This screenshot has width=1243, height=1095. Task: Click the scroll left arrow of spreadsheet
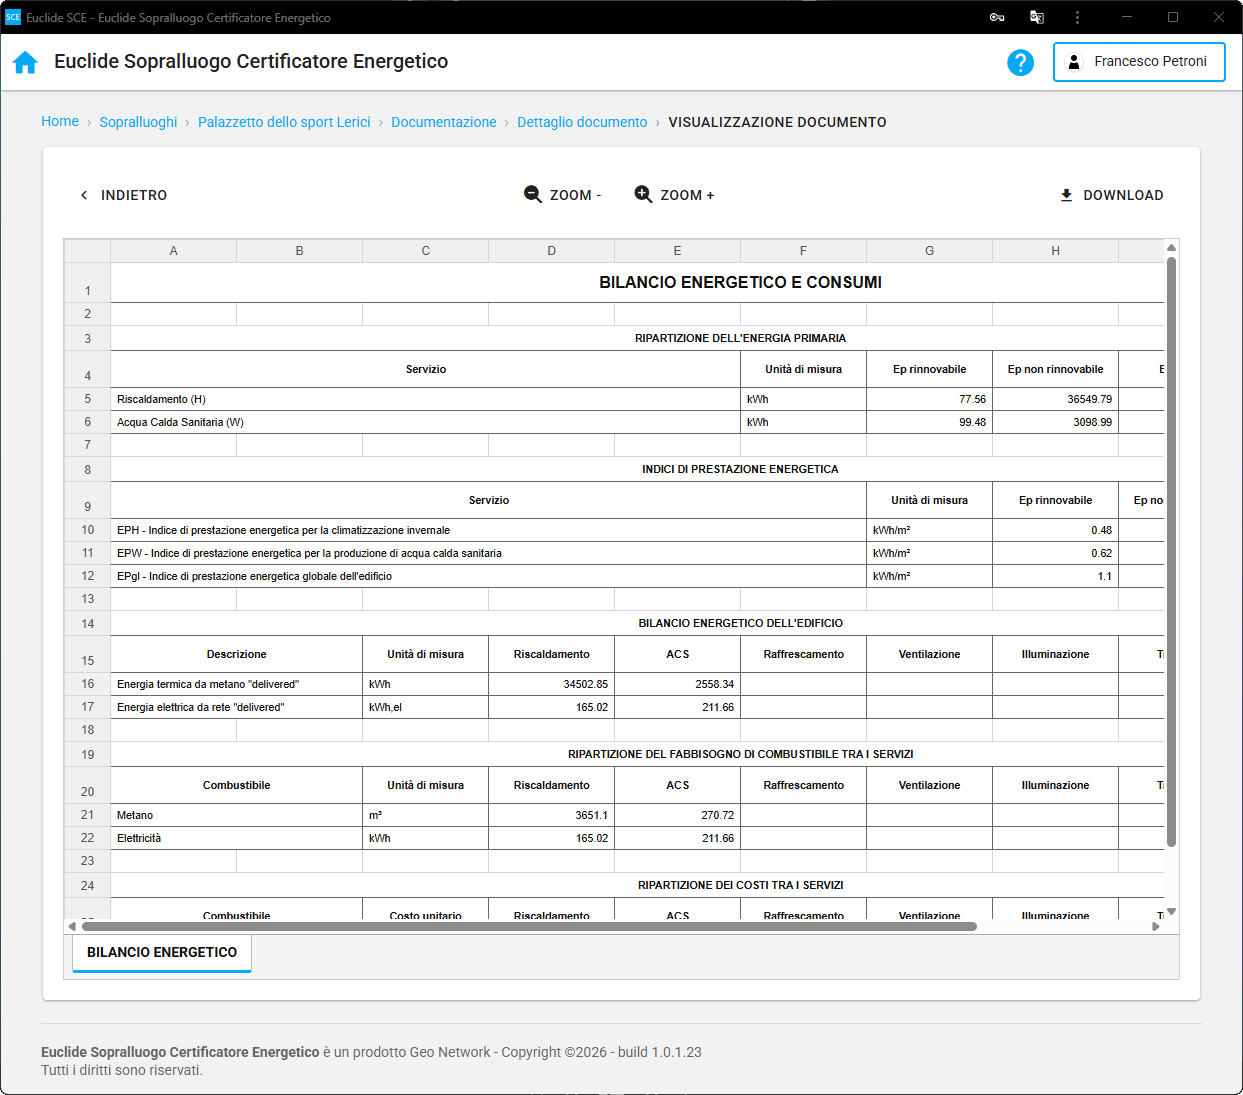72,926
